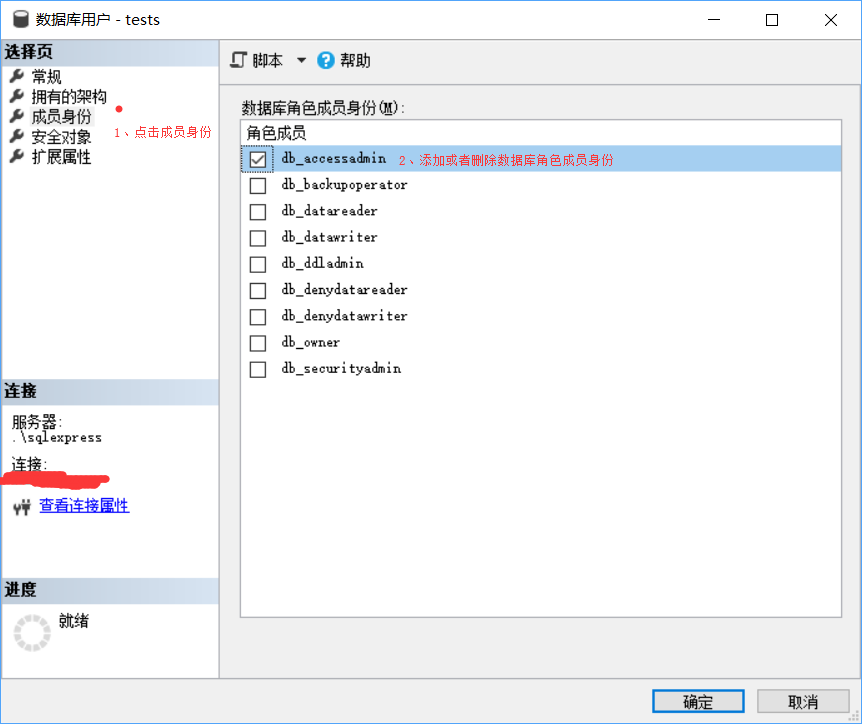Image resolution: width=862 pixels, height=724 pixels.
Task: Enable the db_datareader role checkbox
Action: click(258, 212)
